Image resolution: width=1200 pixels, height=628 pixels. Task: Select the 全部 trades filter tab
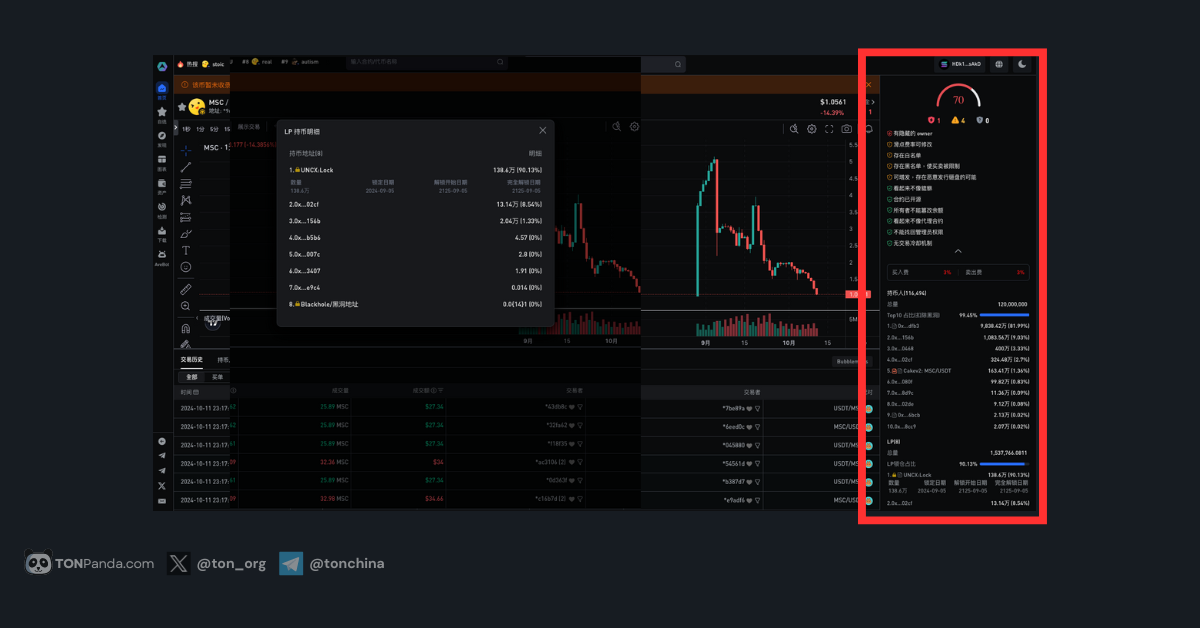pos(191,377)
